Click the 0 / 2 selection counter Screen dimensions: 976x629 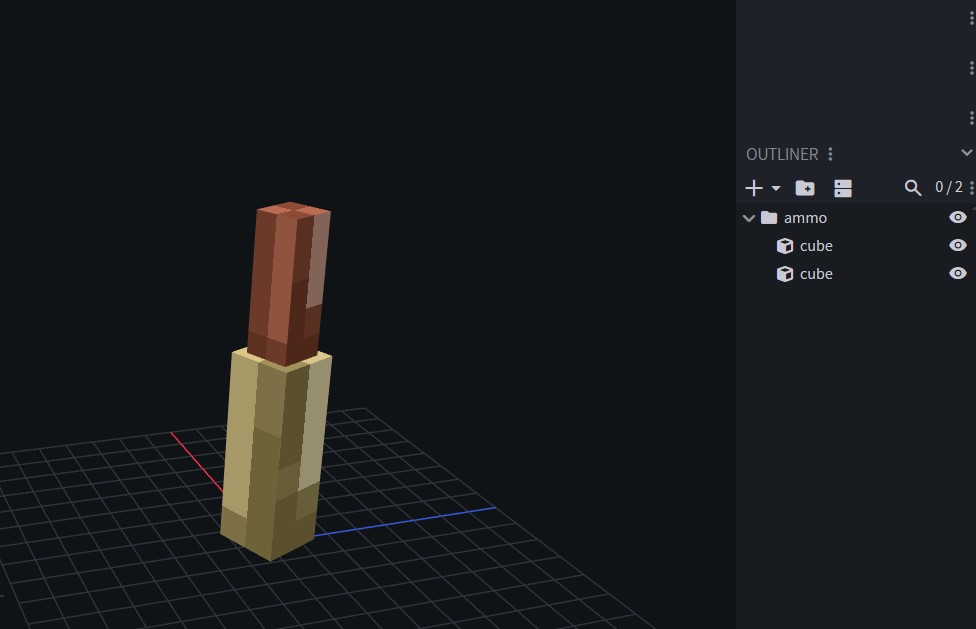pyautogui.click(x=949, y=187)
